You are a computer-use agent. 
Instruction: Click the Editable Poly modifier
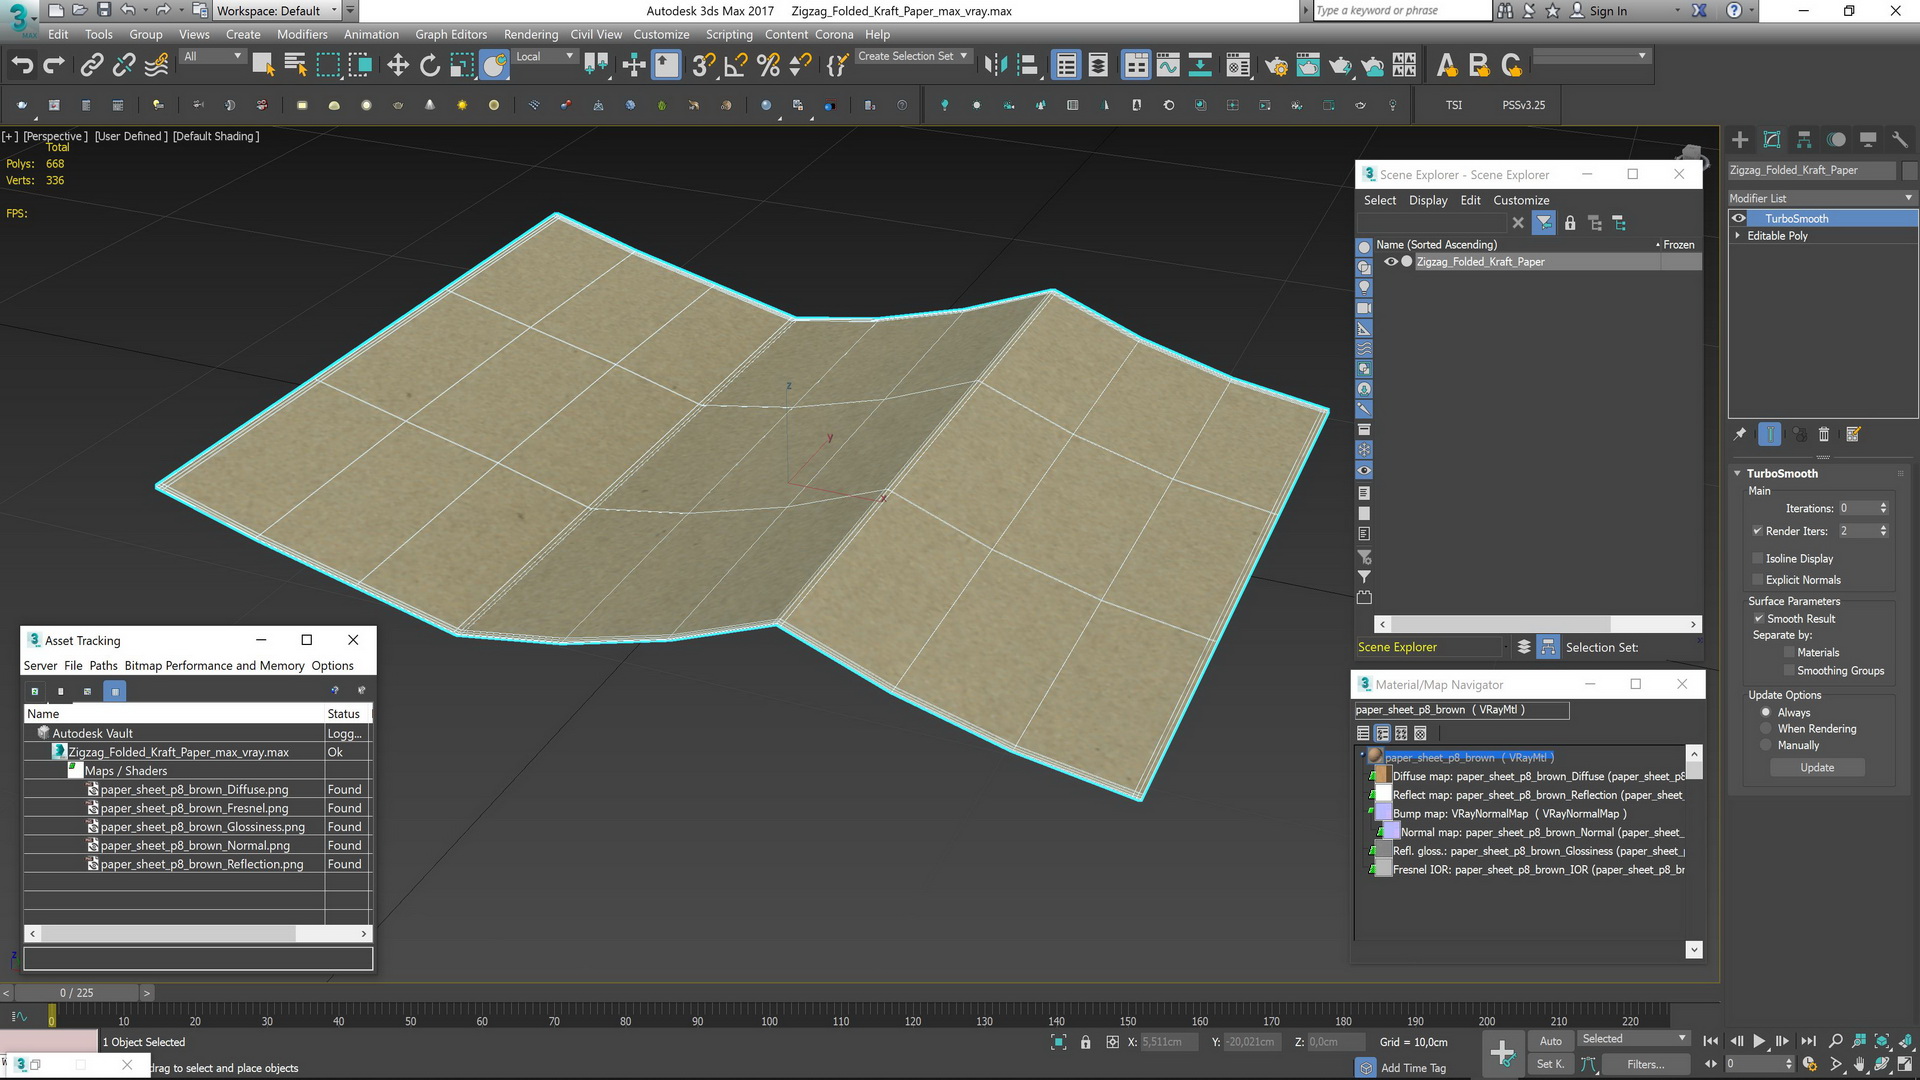coord(1780,235)
